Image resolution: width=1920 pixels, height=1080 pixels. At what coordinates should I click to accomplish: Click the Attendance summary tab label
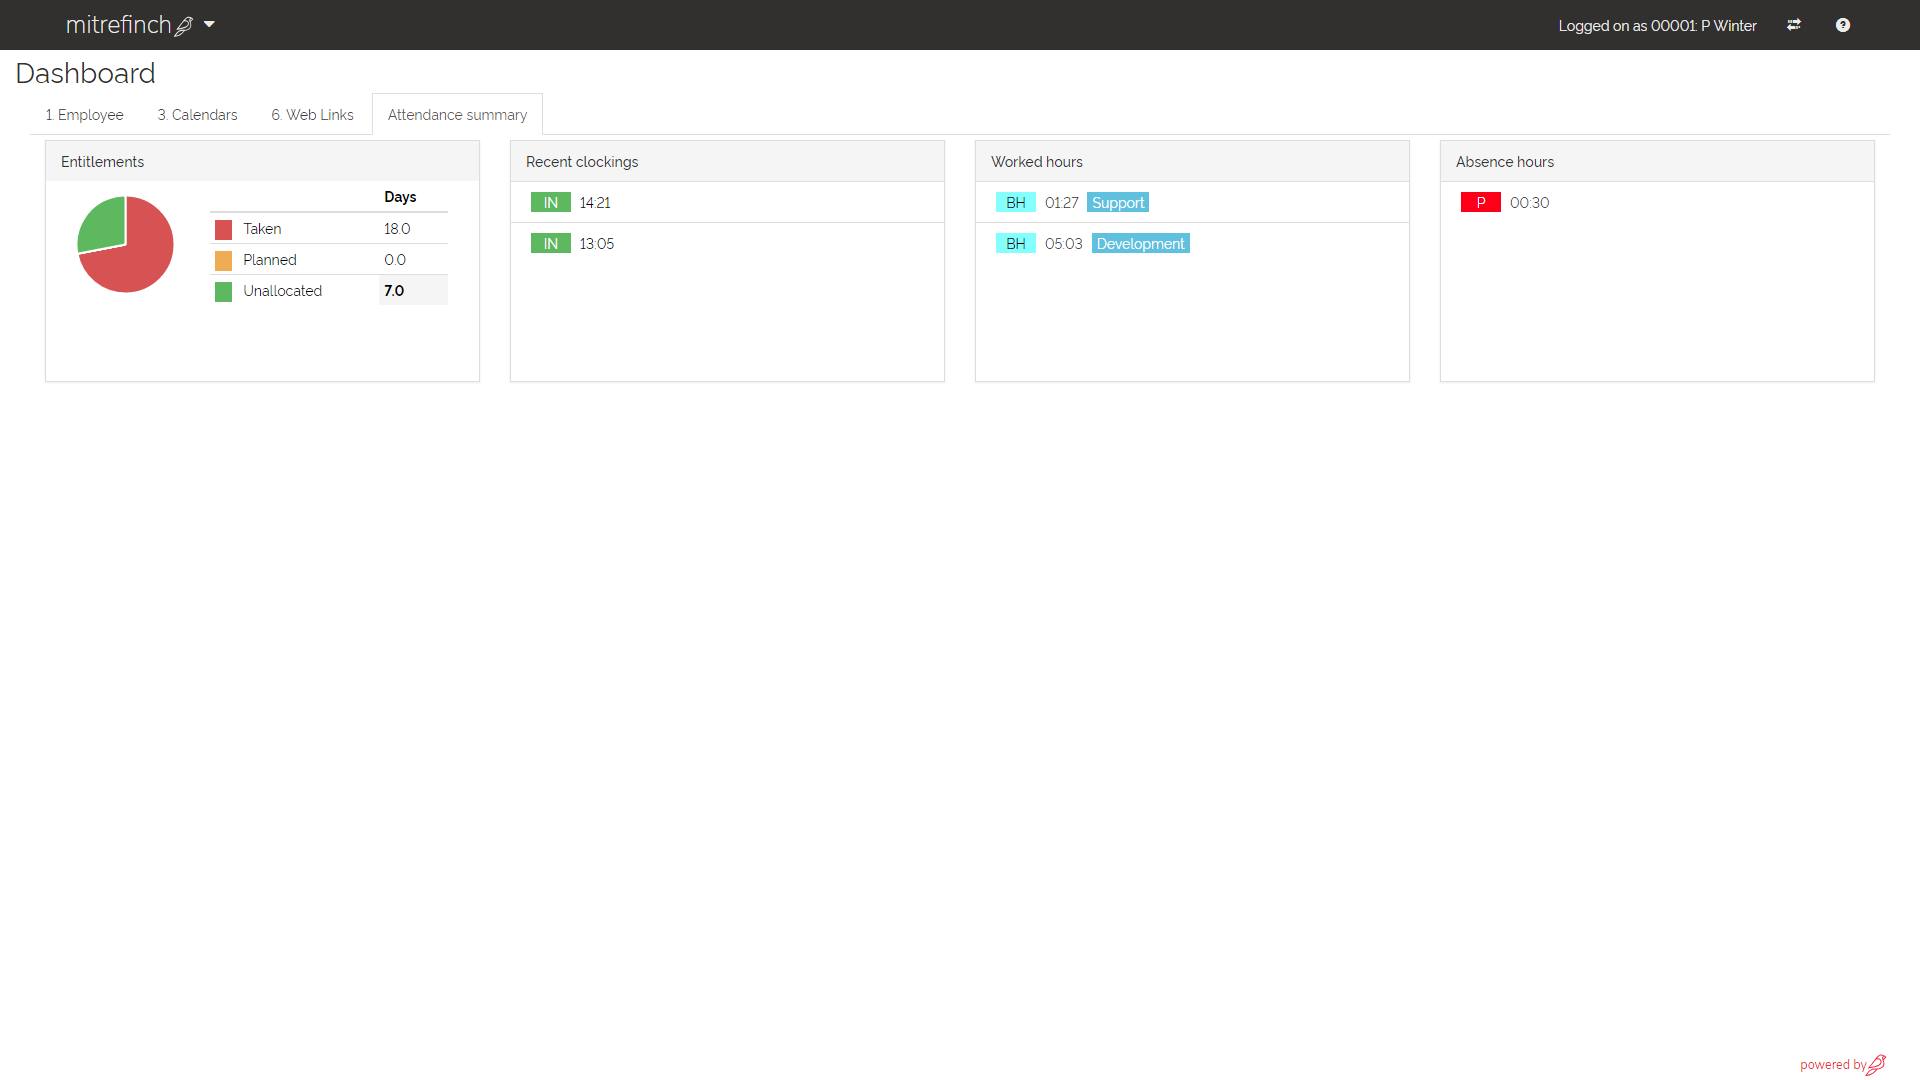(x=457, y=114)
